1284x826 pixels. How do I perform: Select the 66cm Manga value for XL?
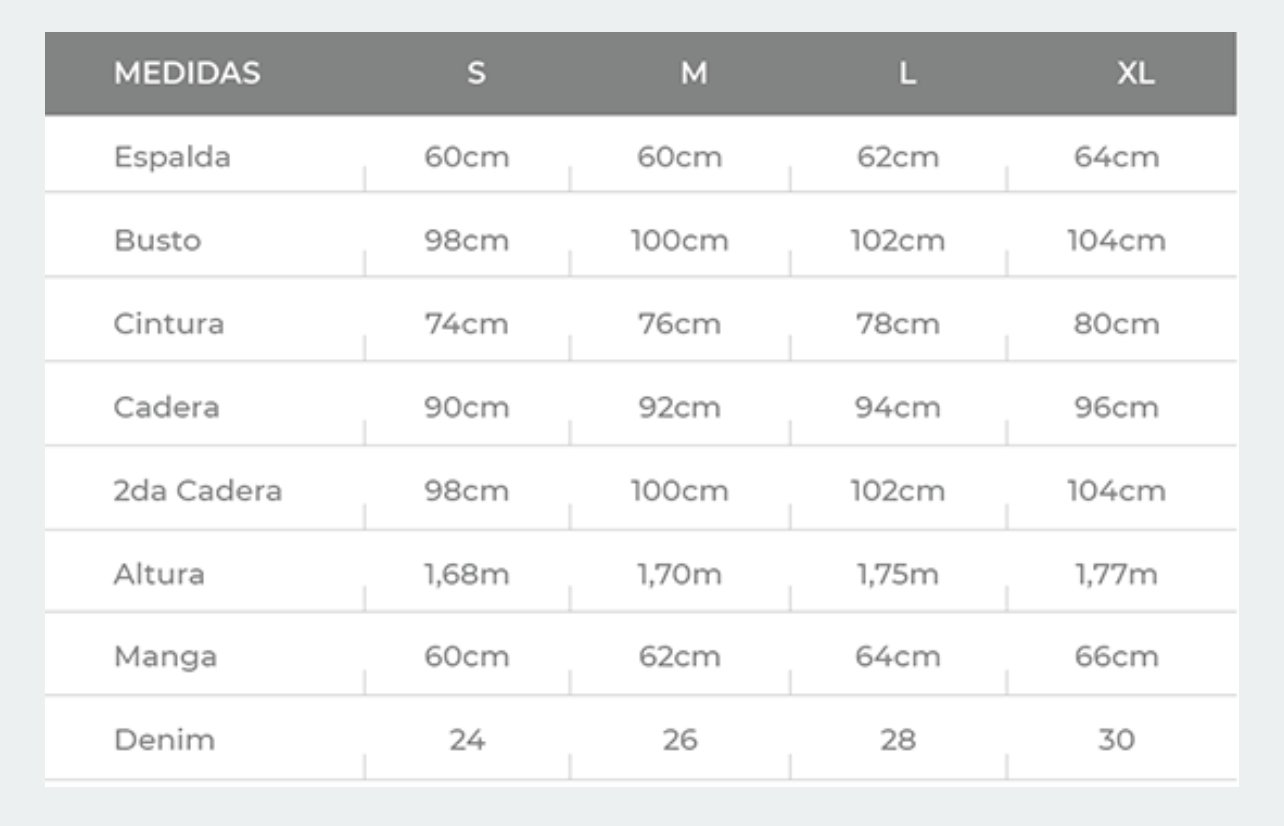1116,657
